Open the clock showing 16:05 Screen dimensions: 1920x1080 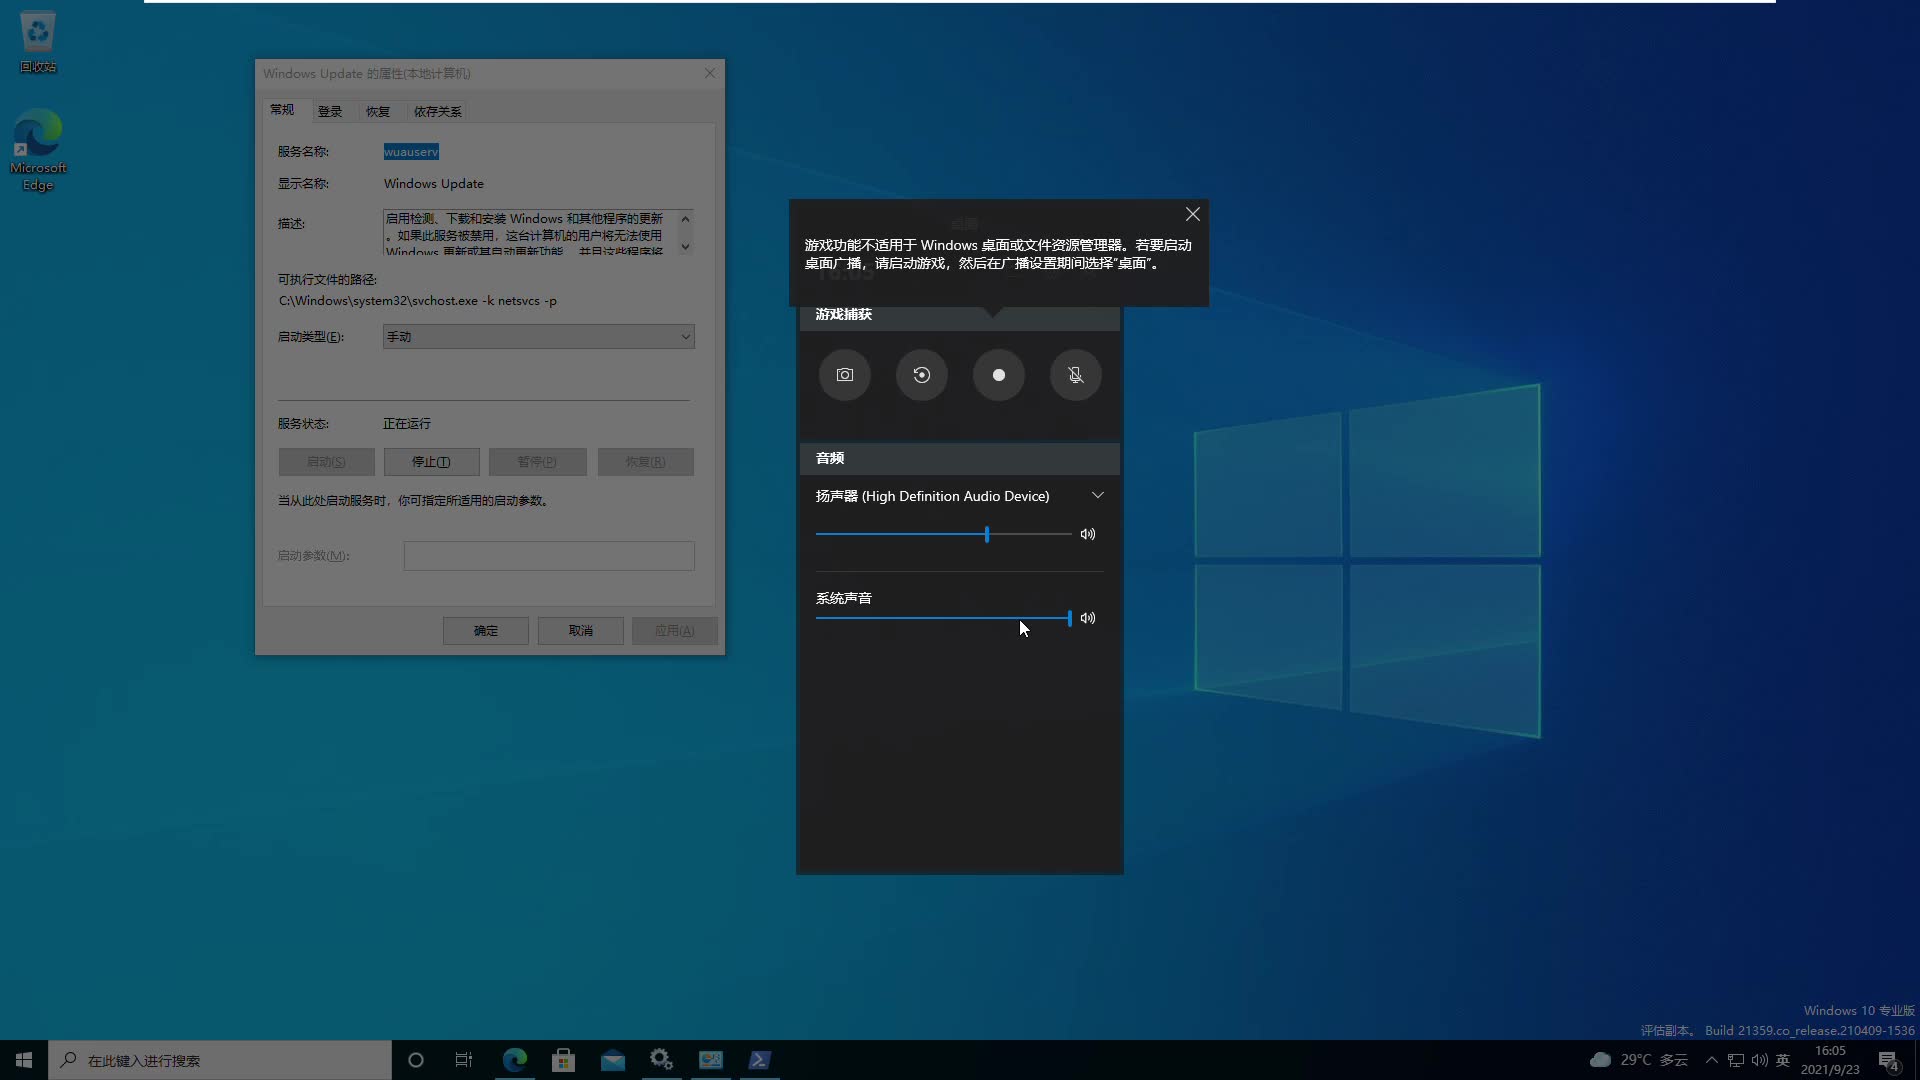point(1830,1060)
